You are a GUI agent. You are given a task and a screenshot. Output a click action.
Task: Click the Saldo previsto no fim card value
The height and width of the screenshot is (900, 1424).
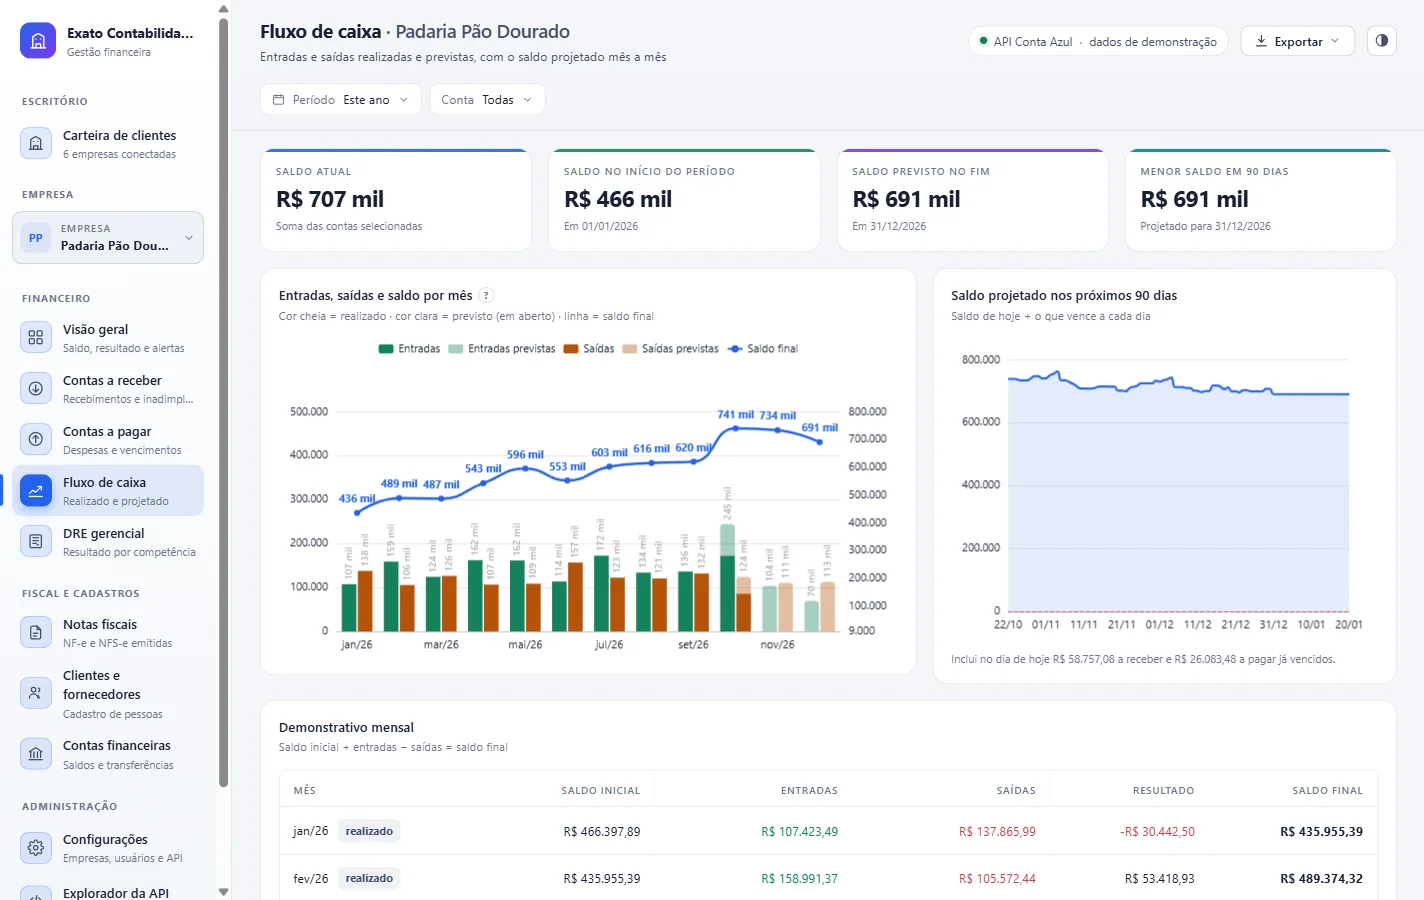pyautogui.click(x=906, y=199)
